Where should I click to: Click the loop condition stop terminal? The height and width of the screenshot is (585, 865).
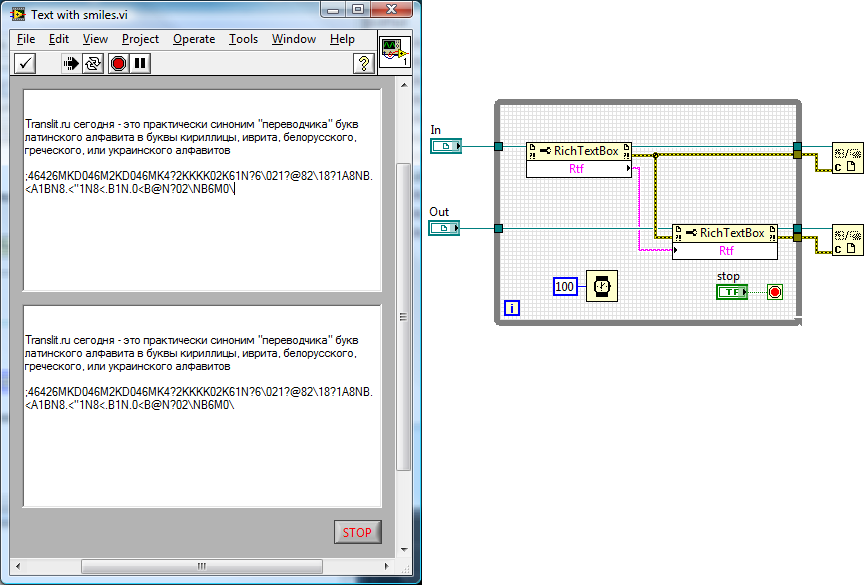[775, 291]
